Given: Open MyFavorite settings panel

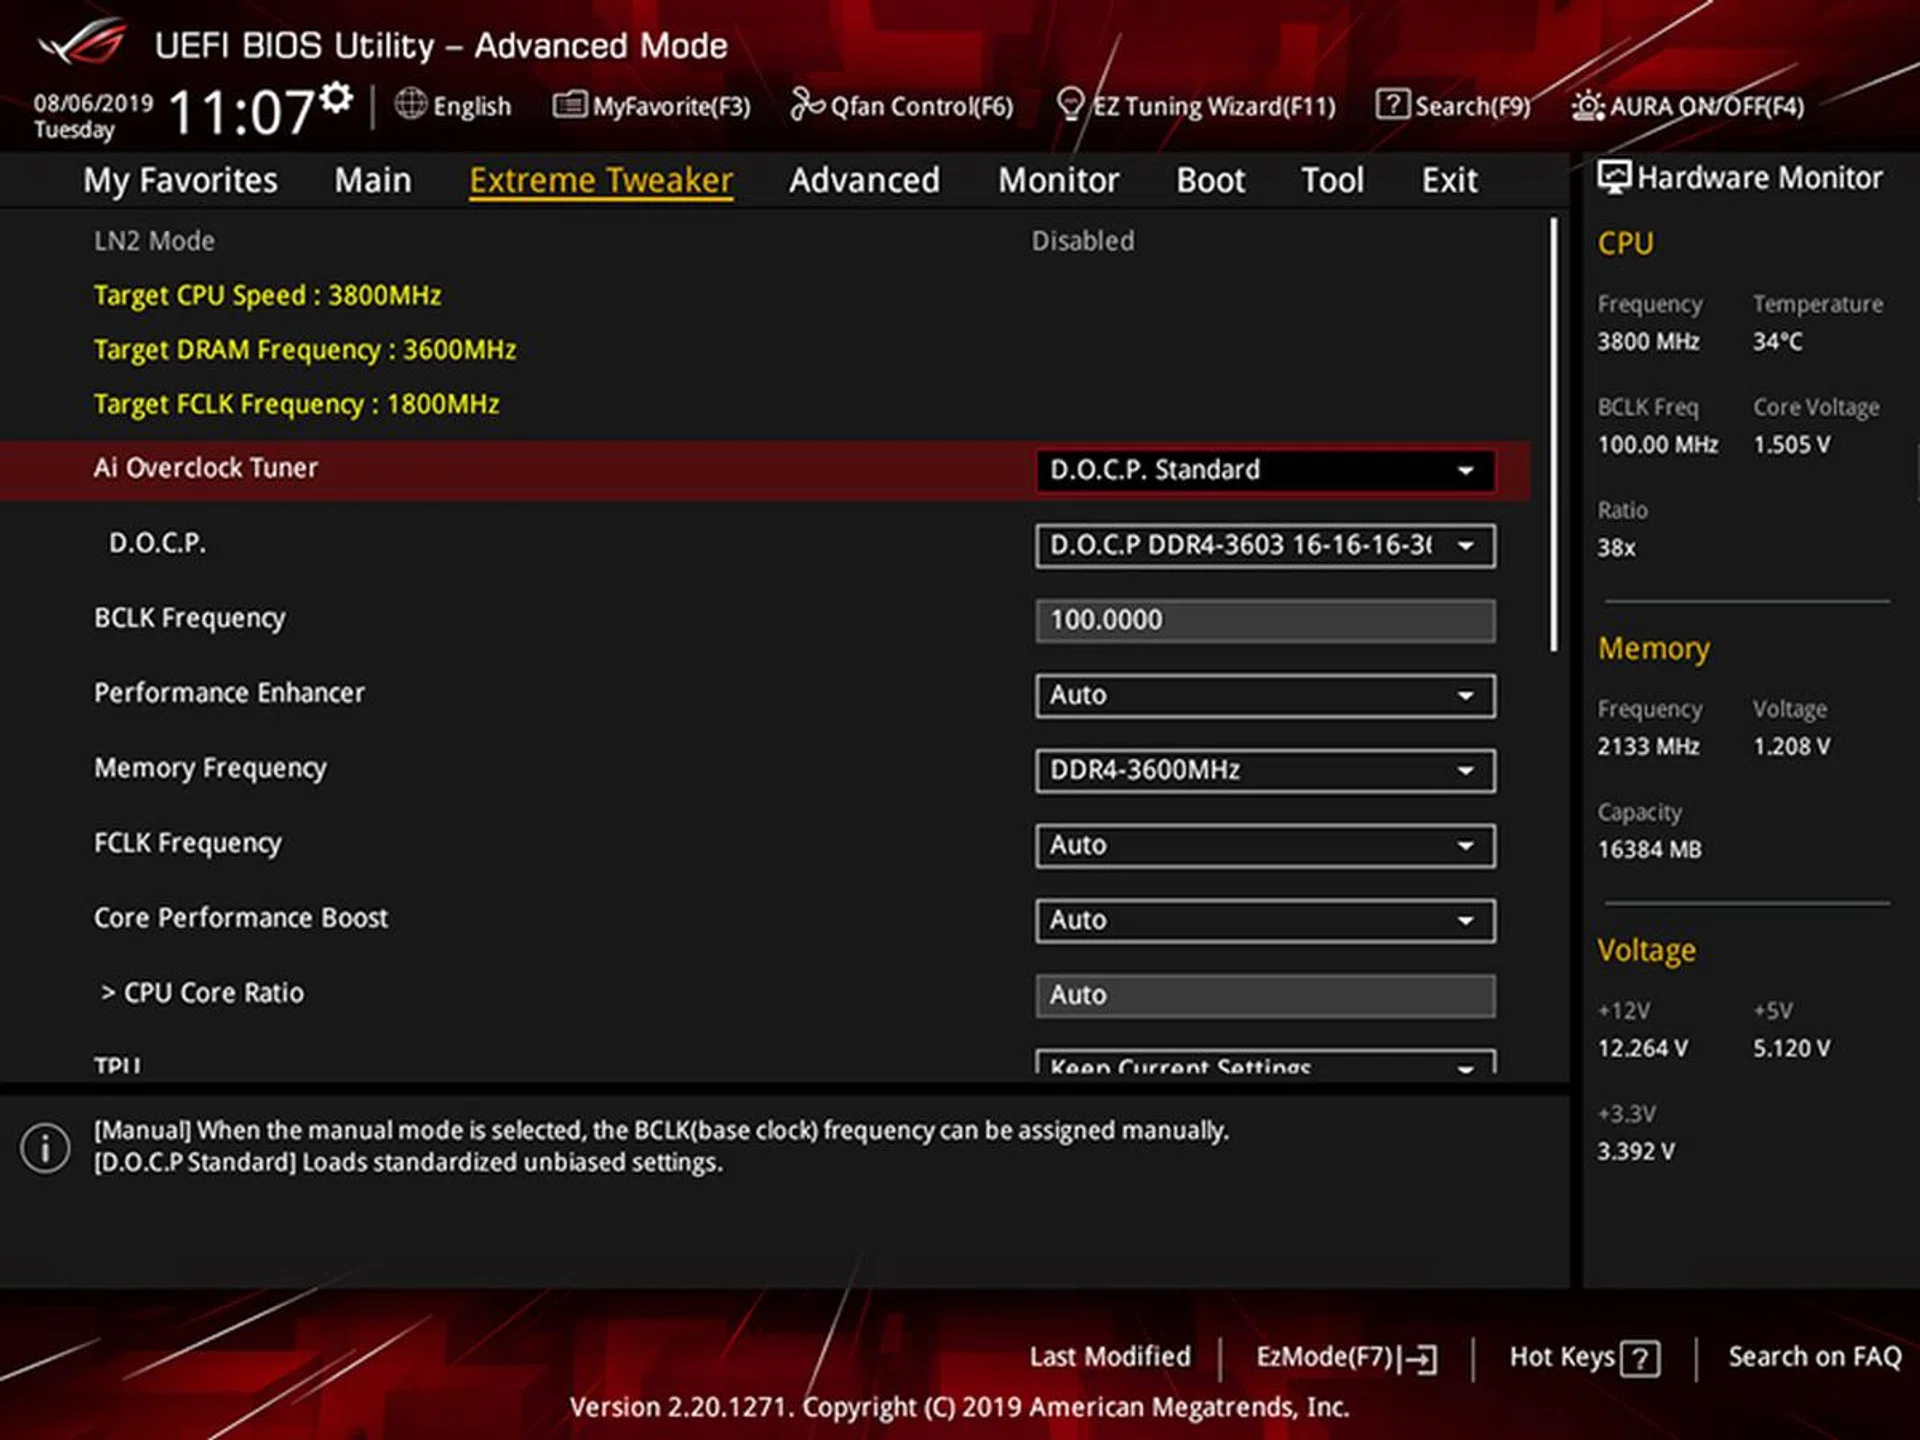Looking at the screenshot, I should tap(655, 106).
